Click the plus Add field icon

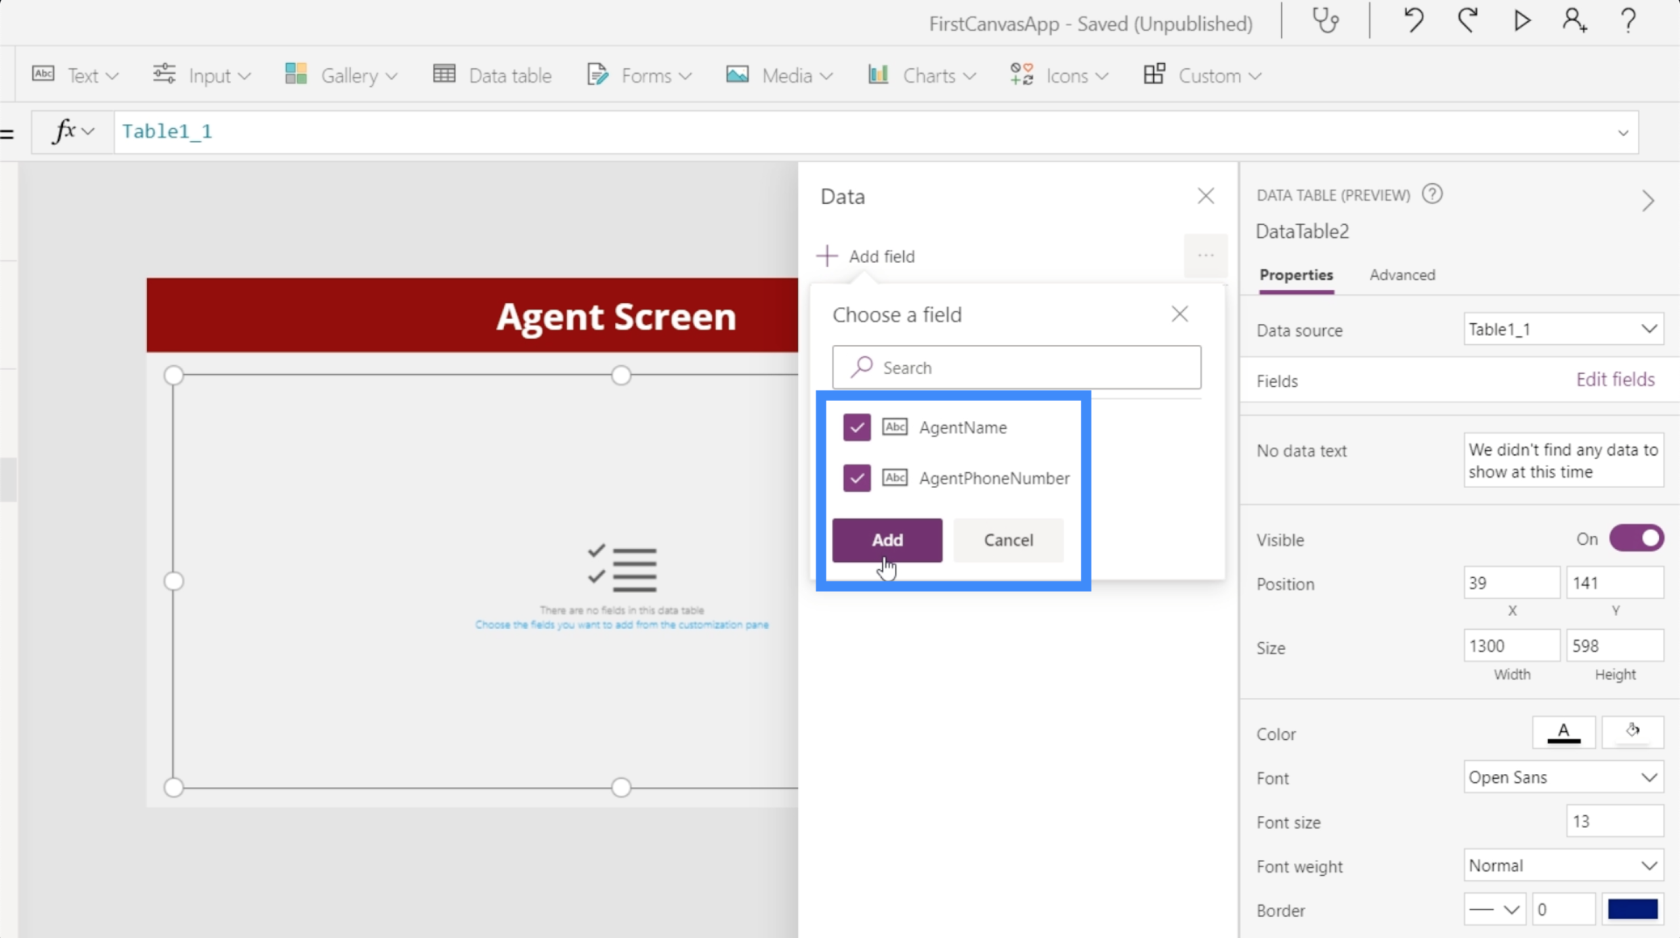pos(827,256)
